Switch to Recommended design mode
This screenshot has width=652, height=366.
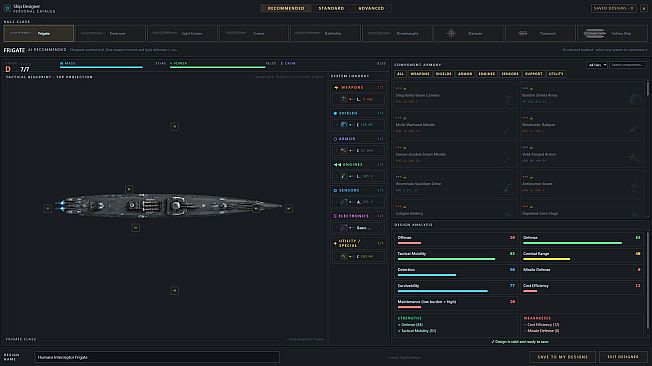pyautogui.click(x=286, y=8)
